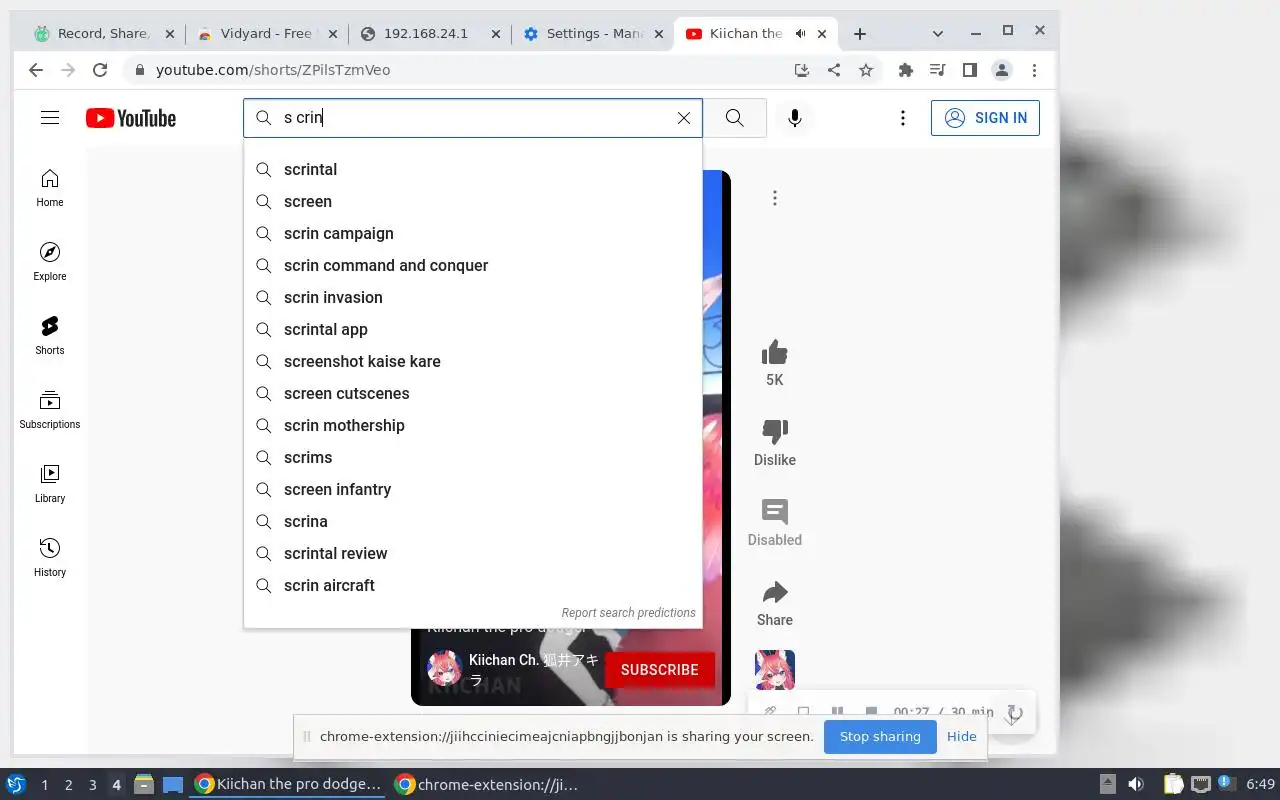The width and height of the screenshot is (1280, 800).
Task: Click the SUBSCRIBE button
Action: point(660,670)
